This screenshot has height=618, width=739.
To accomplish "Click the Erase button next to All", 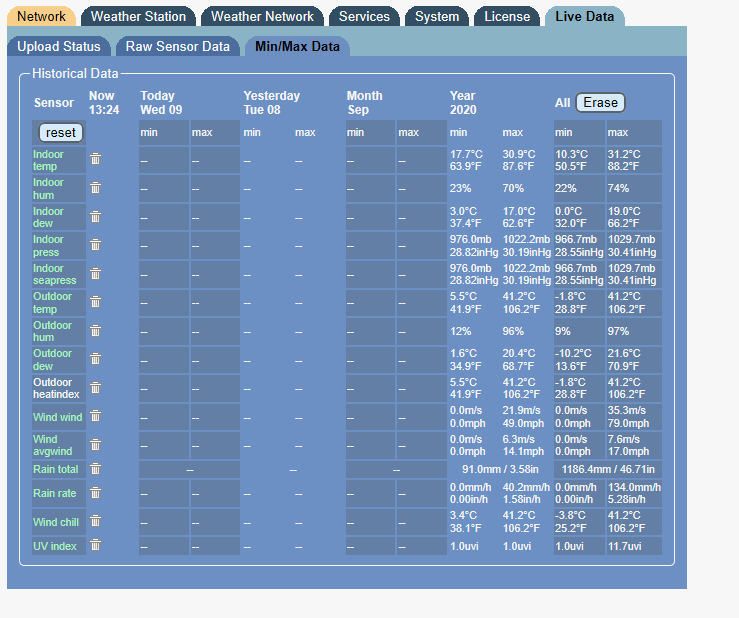I will (x=600, y=102).
